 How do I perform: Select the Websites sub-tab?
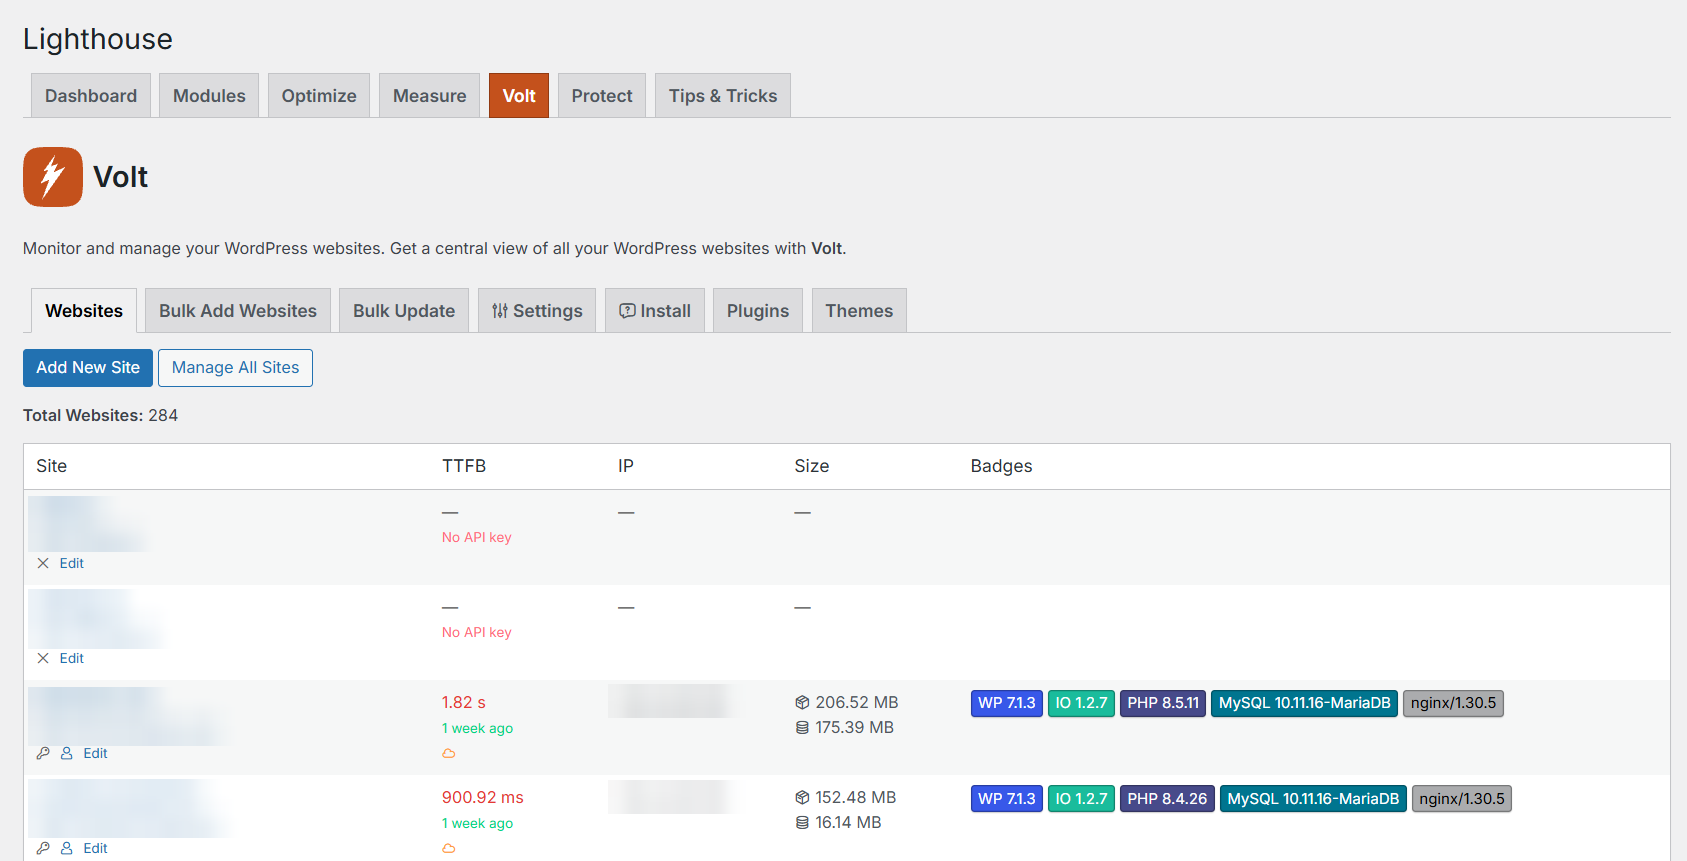click(84, 310)
